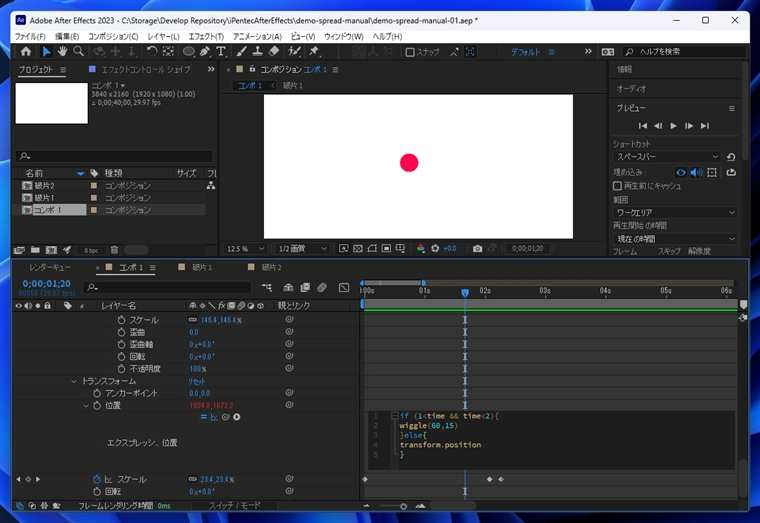
Task: Select the Ellipse shape tool
Action: [189, 51]
